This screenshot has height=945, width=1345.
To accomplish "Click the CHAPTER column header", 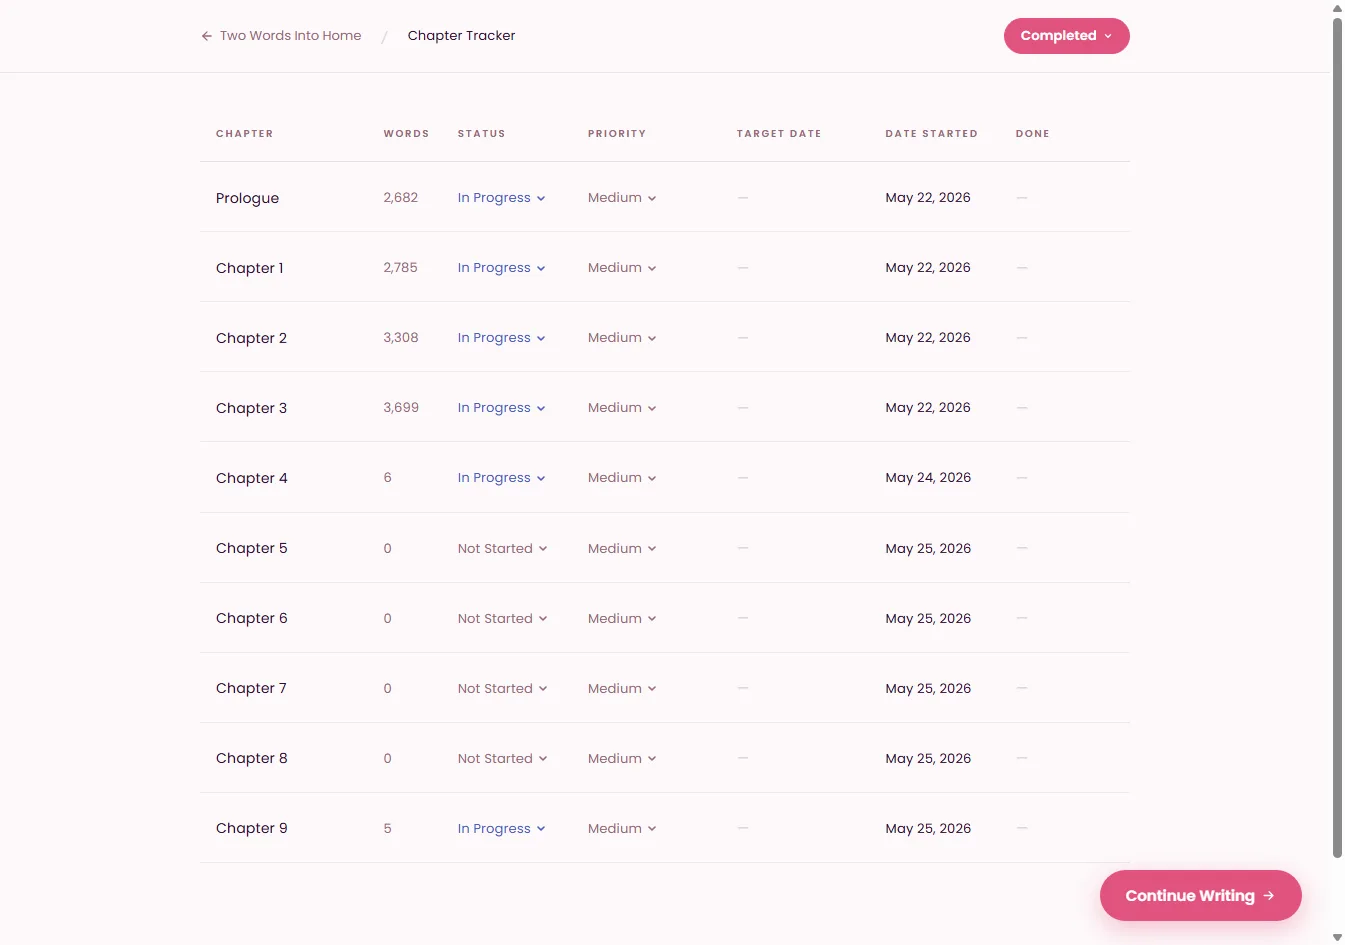I will pyautogui.click(x=244, y=134).
